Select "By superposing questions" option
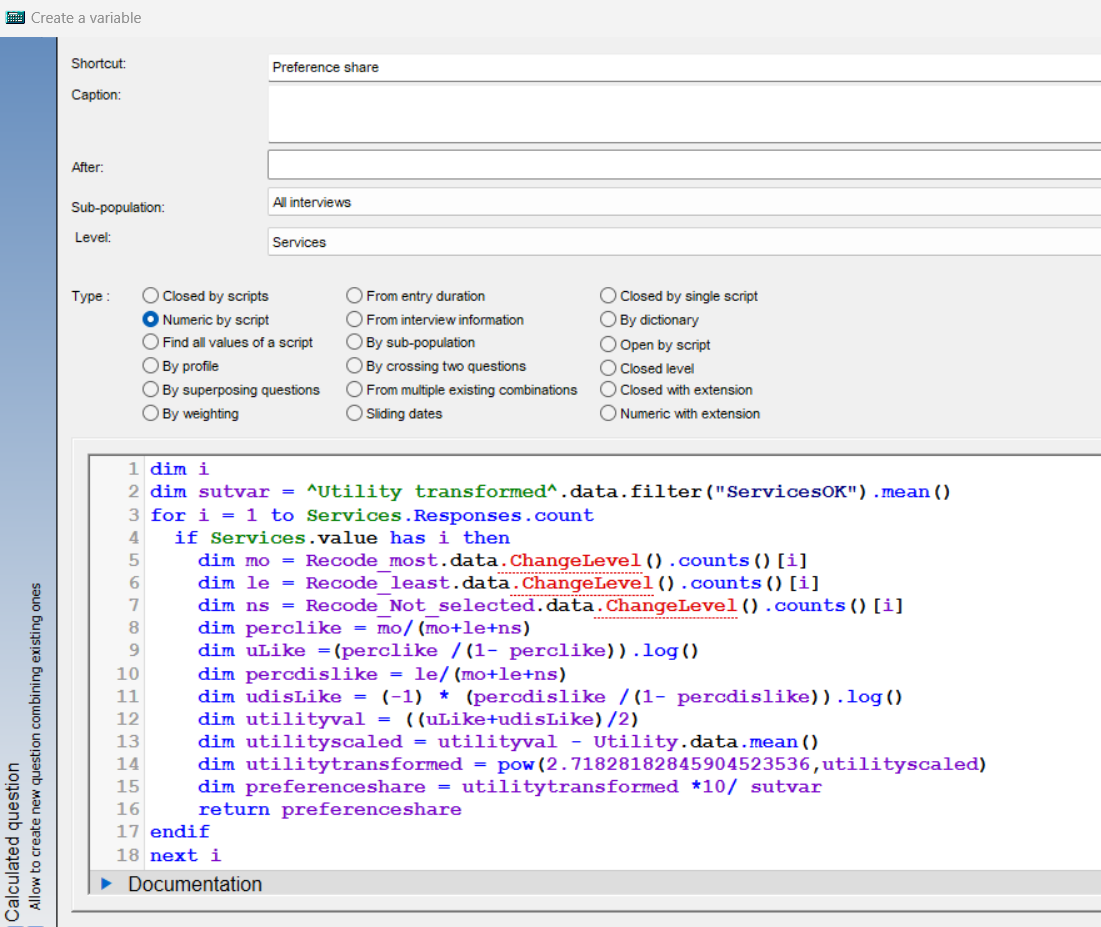 pyautogui.click(x=150, y=390)
